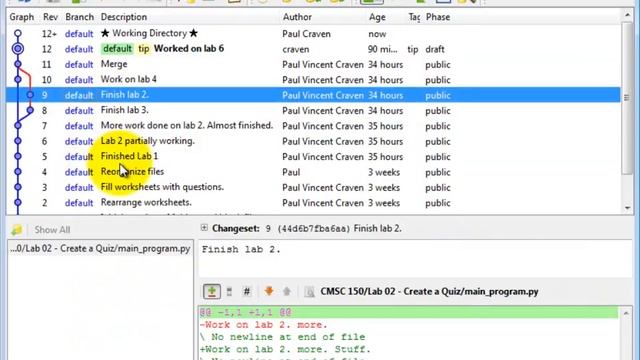Image resolution: width=640 pixels, height=360 pixels.
Task: Sort by the Graph column header
Action: [x=22, y=17]
